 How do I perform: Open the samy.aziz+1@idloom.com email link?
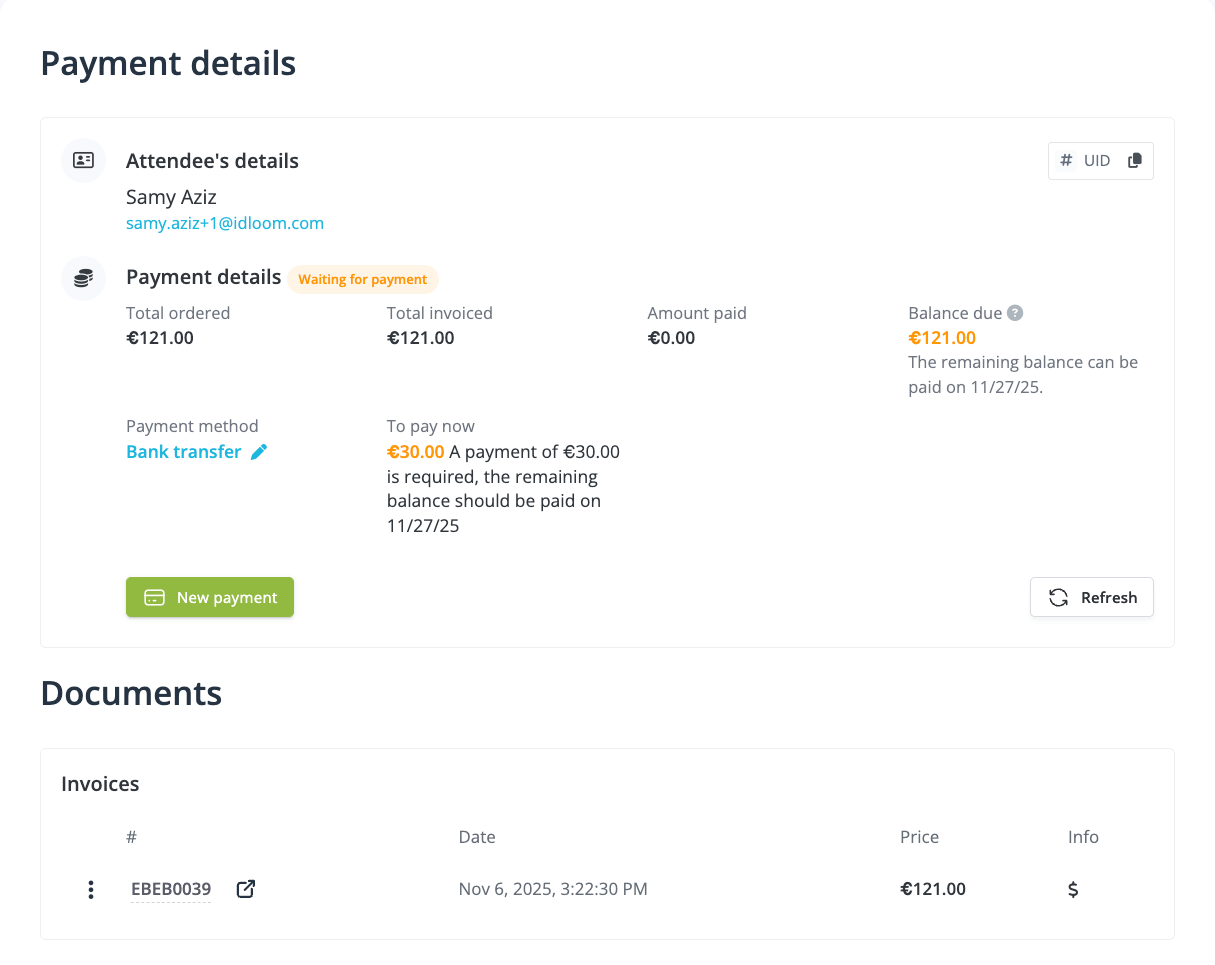pyautogui.click(x=224, y=223)
